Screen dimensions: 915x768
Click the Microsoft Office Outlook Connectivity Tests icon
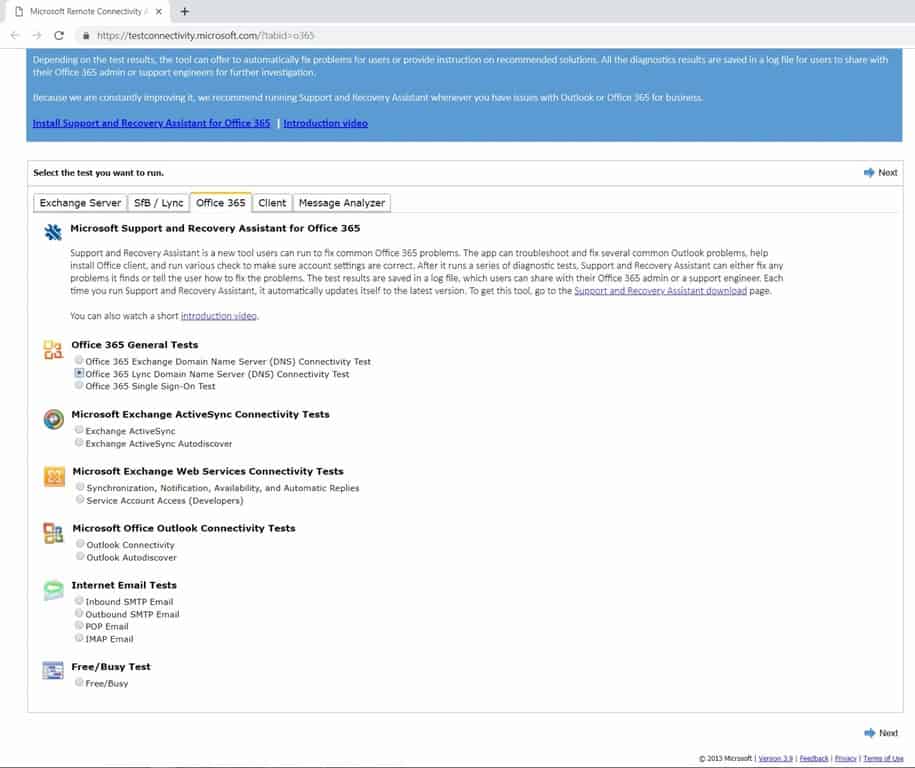pyautogui.click(x=55, y=533)
